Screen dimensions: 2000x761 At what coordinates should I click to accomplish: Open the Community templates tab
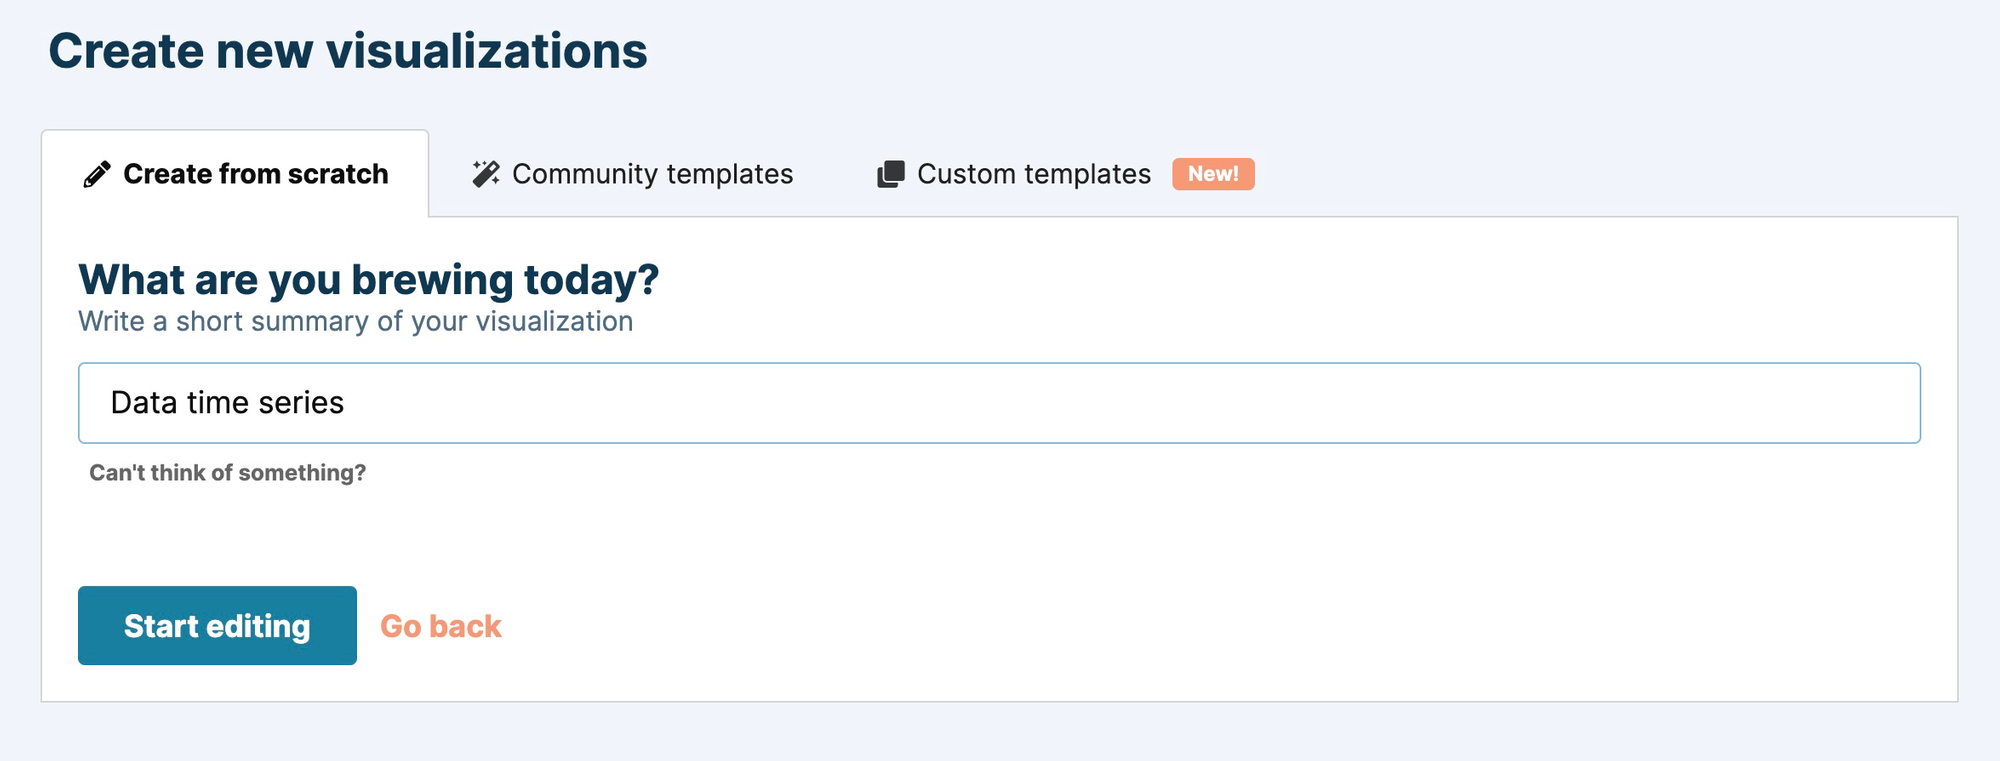[652, 174]
